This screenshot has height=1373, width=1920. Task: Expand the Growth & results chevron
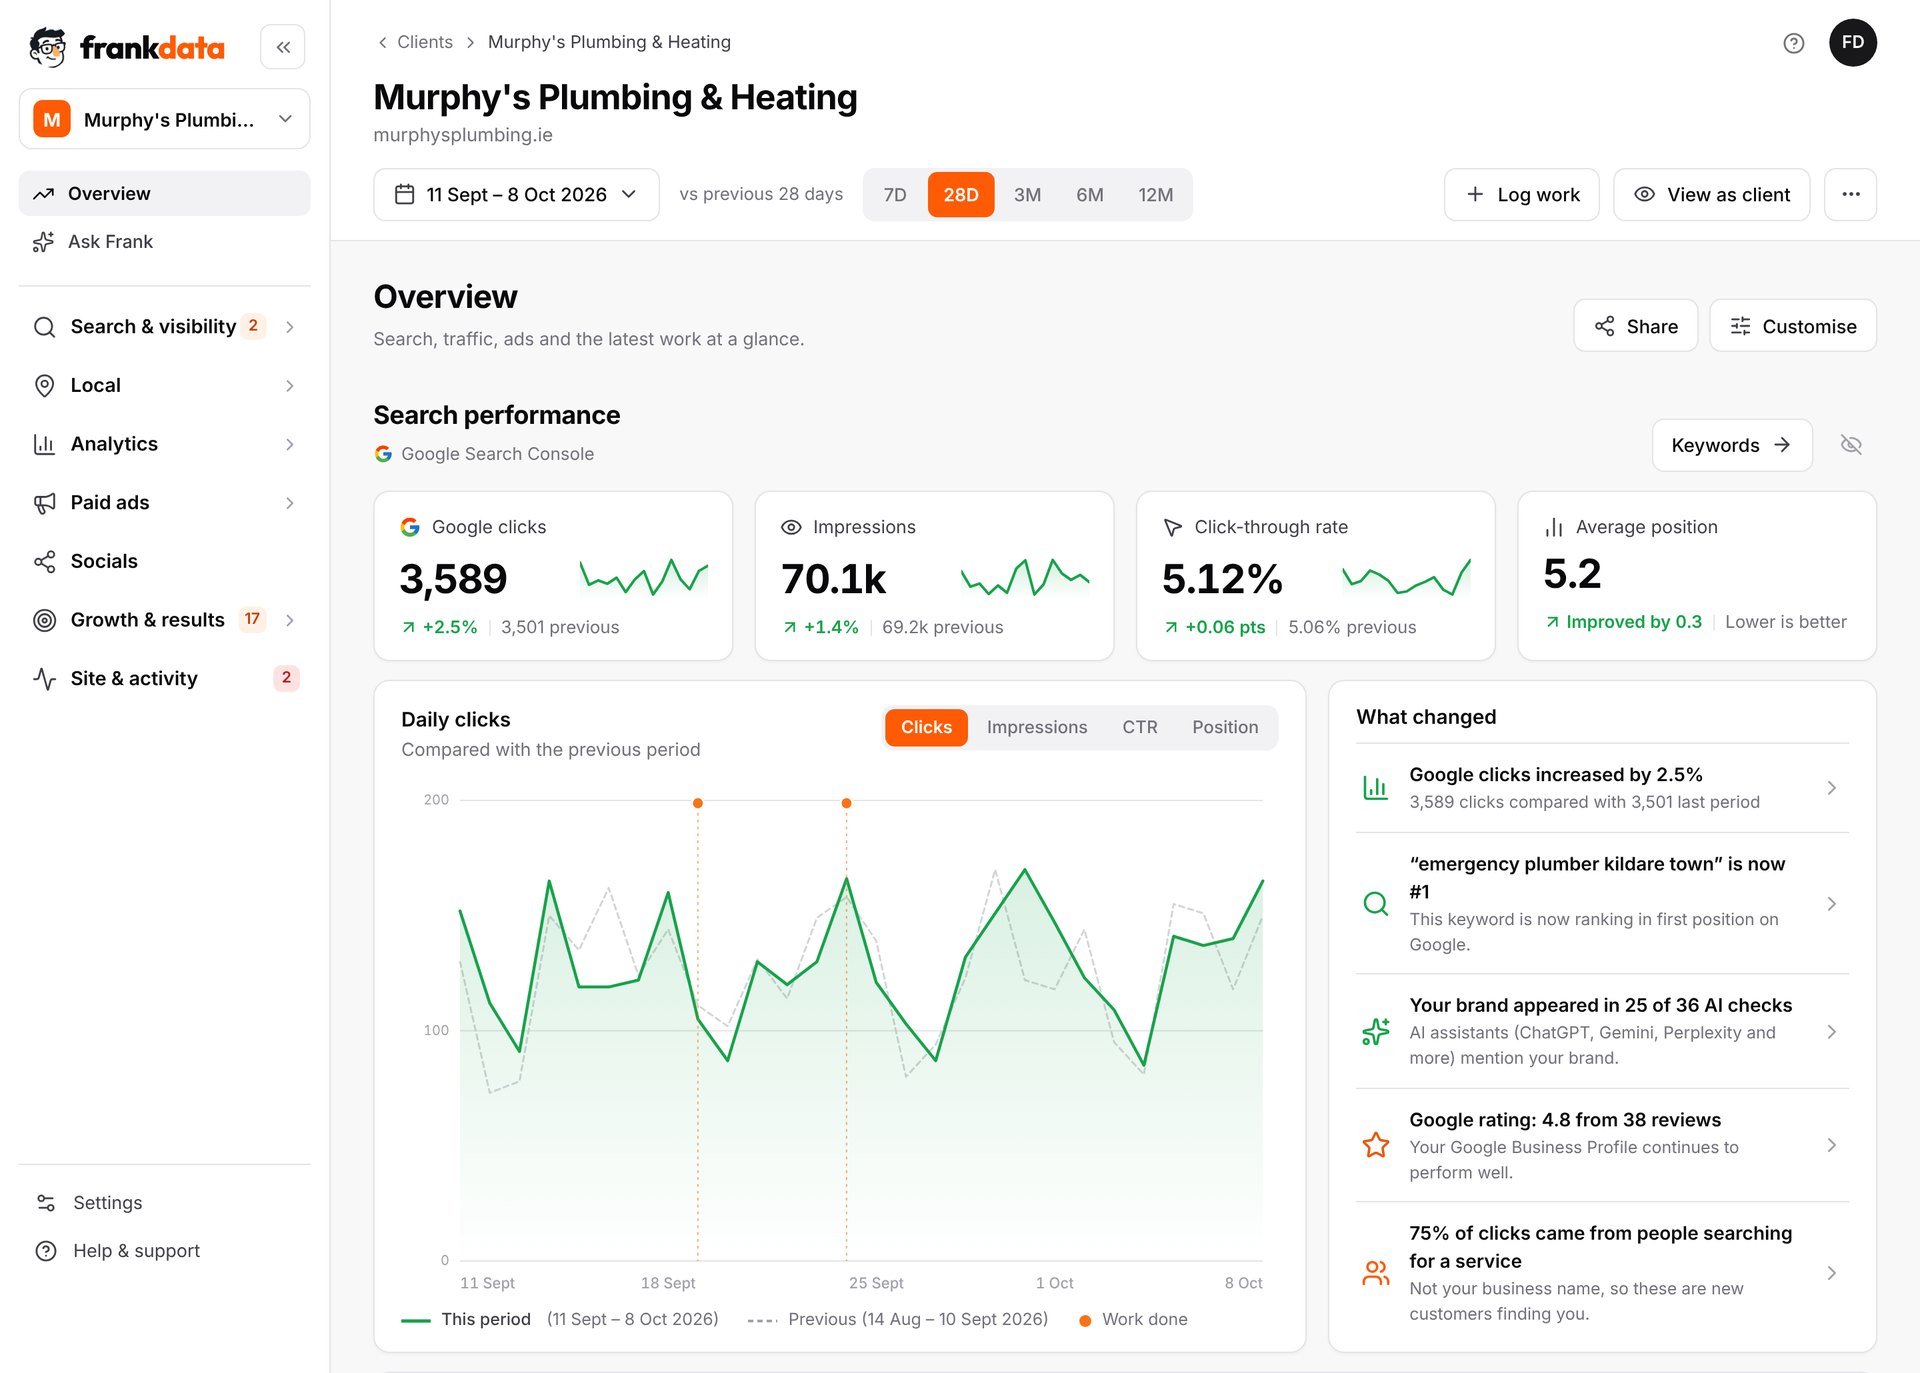point(290,620)
